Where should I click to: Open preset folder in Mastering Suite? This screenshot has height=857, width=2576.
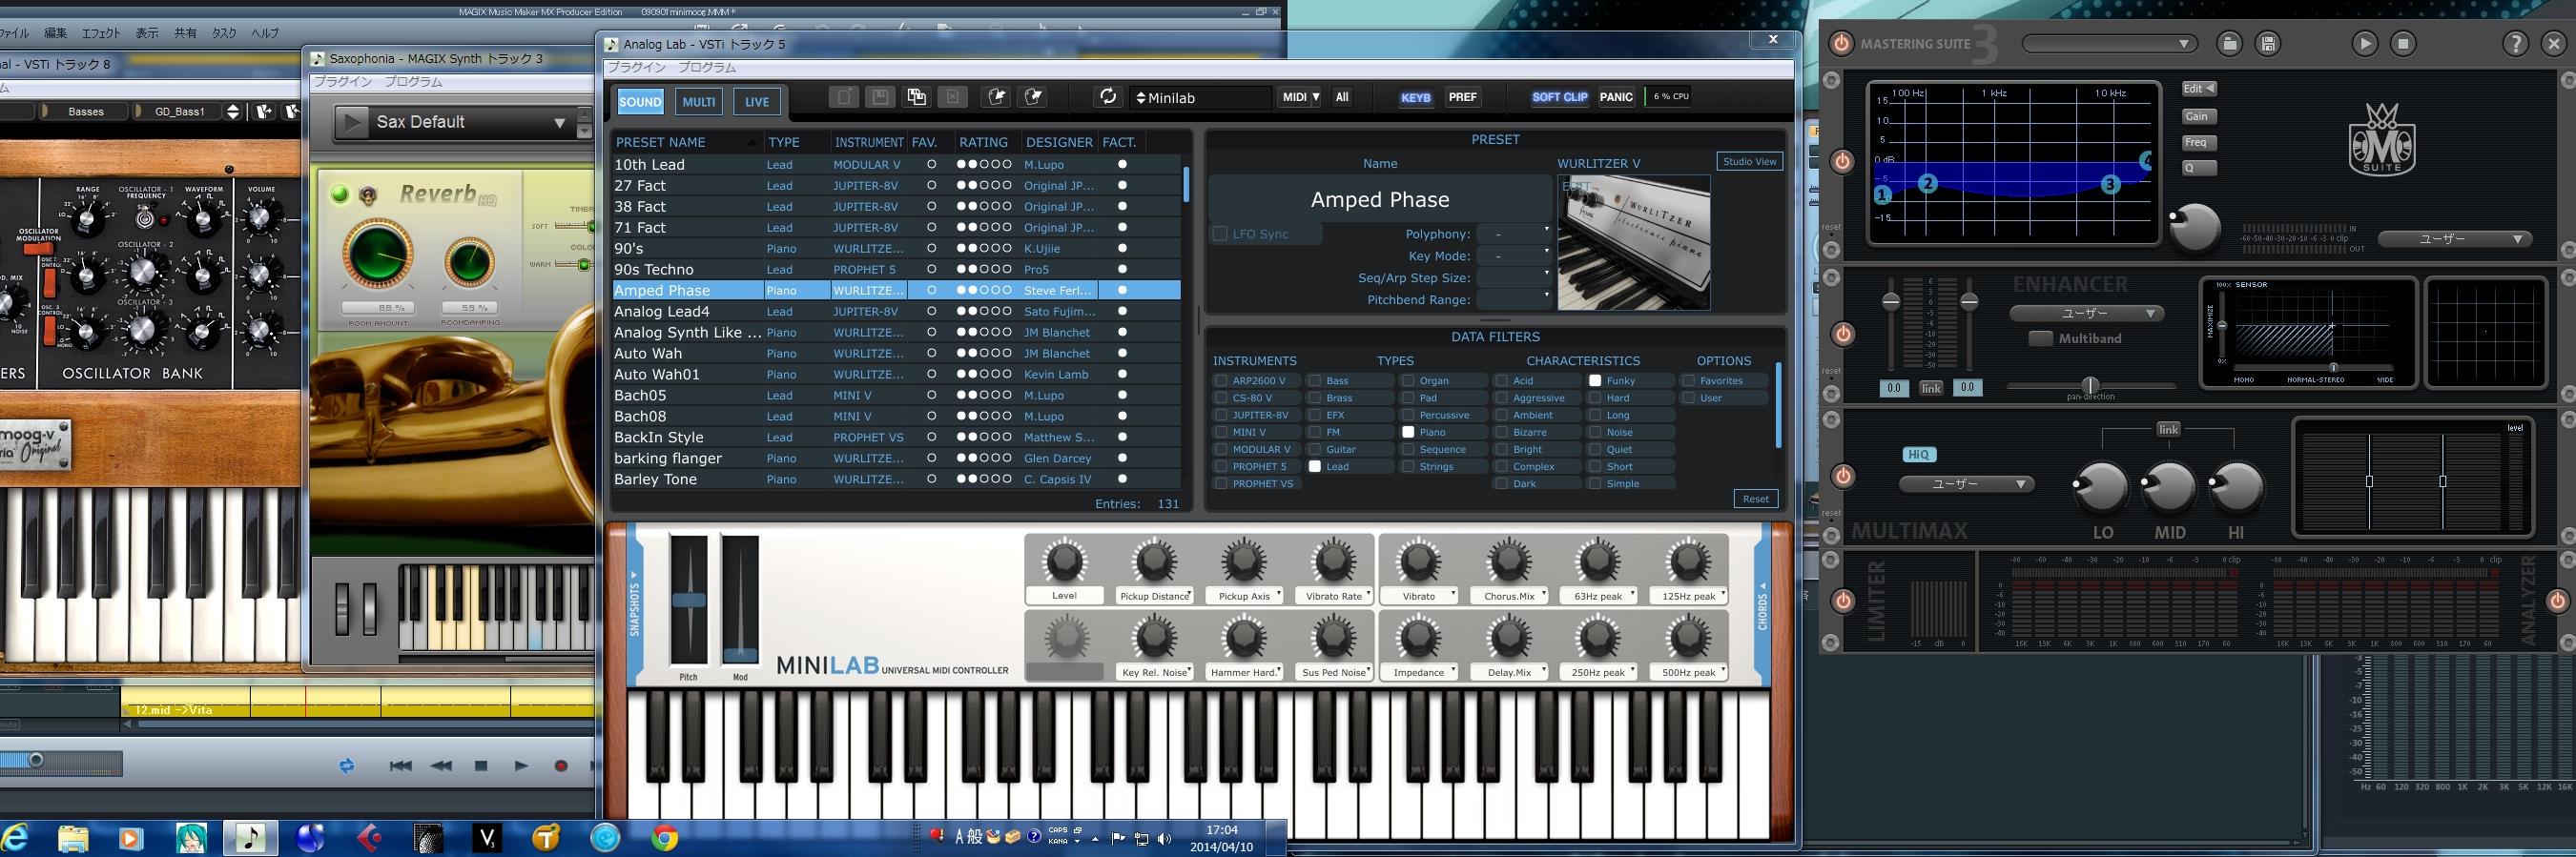point(2229,43)
